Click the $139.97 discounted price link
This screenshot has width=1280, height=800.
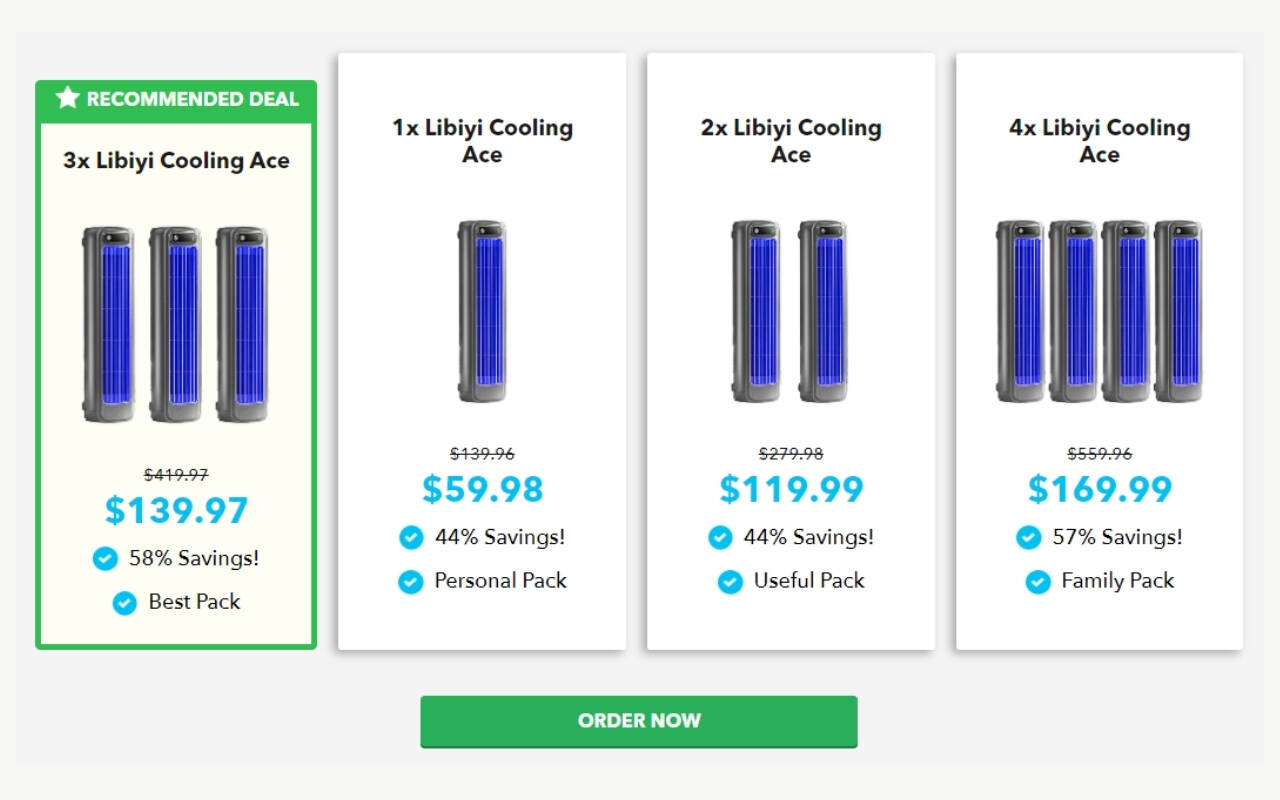[x=176, y=511]
